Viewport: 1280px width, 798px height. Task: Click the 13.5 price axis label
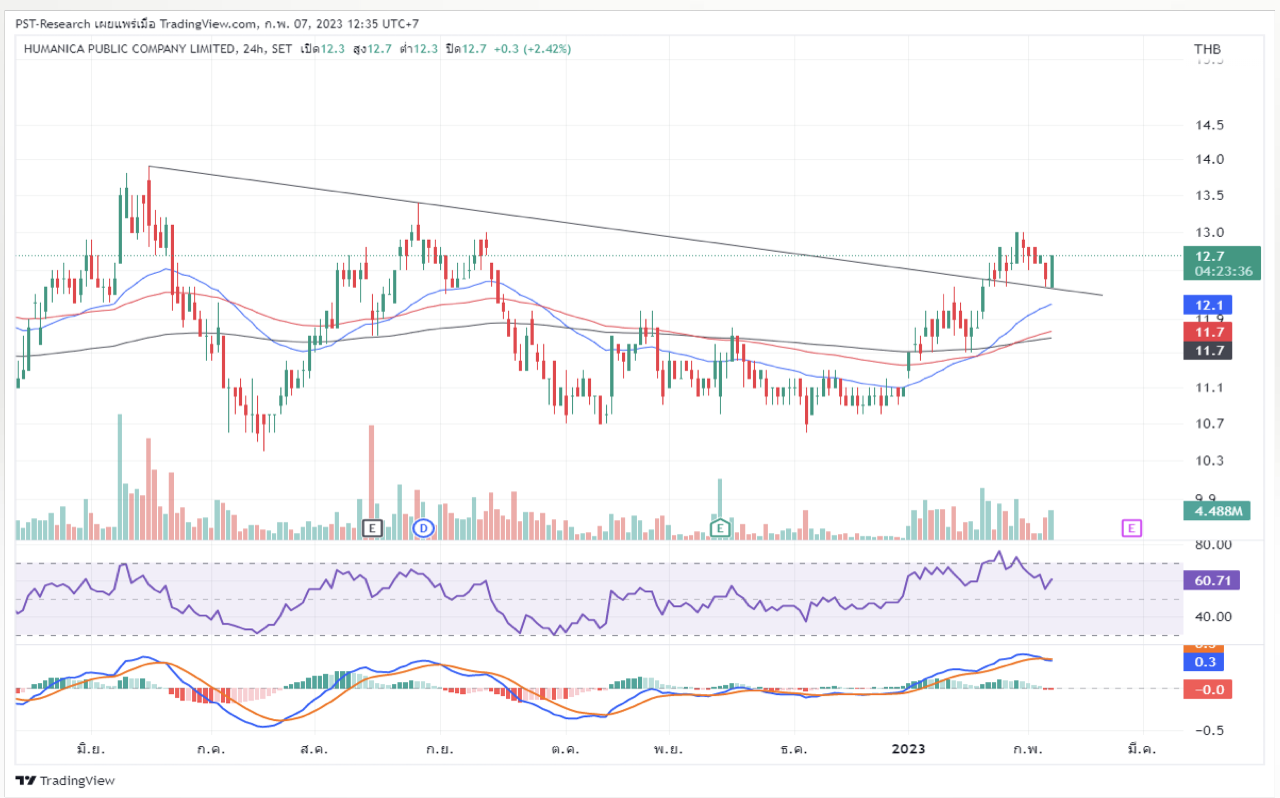click(x=1211, y=195)
